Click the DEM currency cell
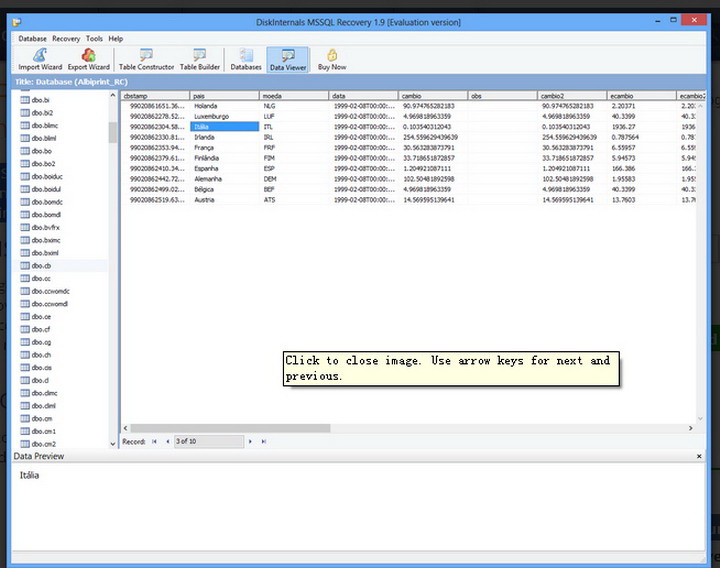 tap(294, 179)
